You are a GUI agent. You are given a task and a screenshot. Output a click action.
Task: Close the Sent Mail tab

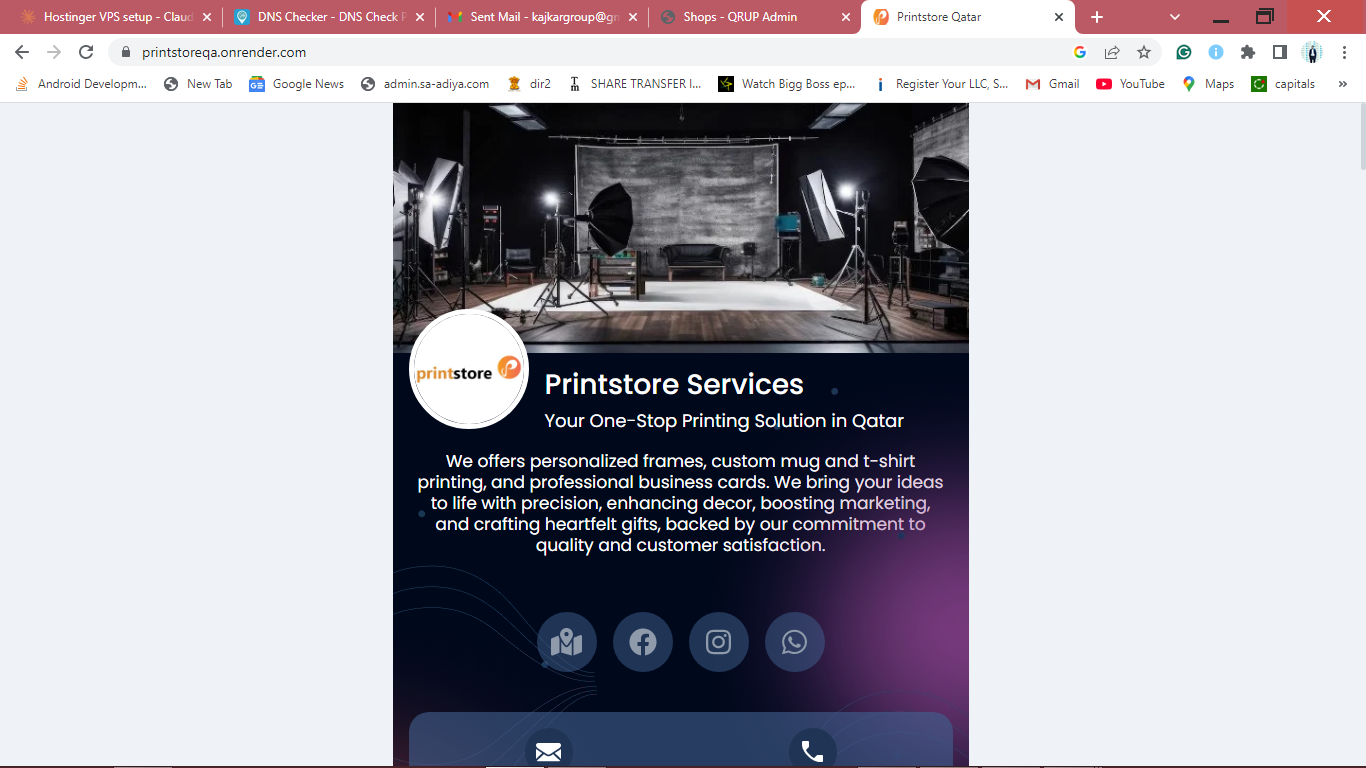(x=632, y=17)
